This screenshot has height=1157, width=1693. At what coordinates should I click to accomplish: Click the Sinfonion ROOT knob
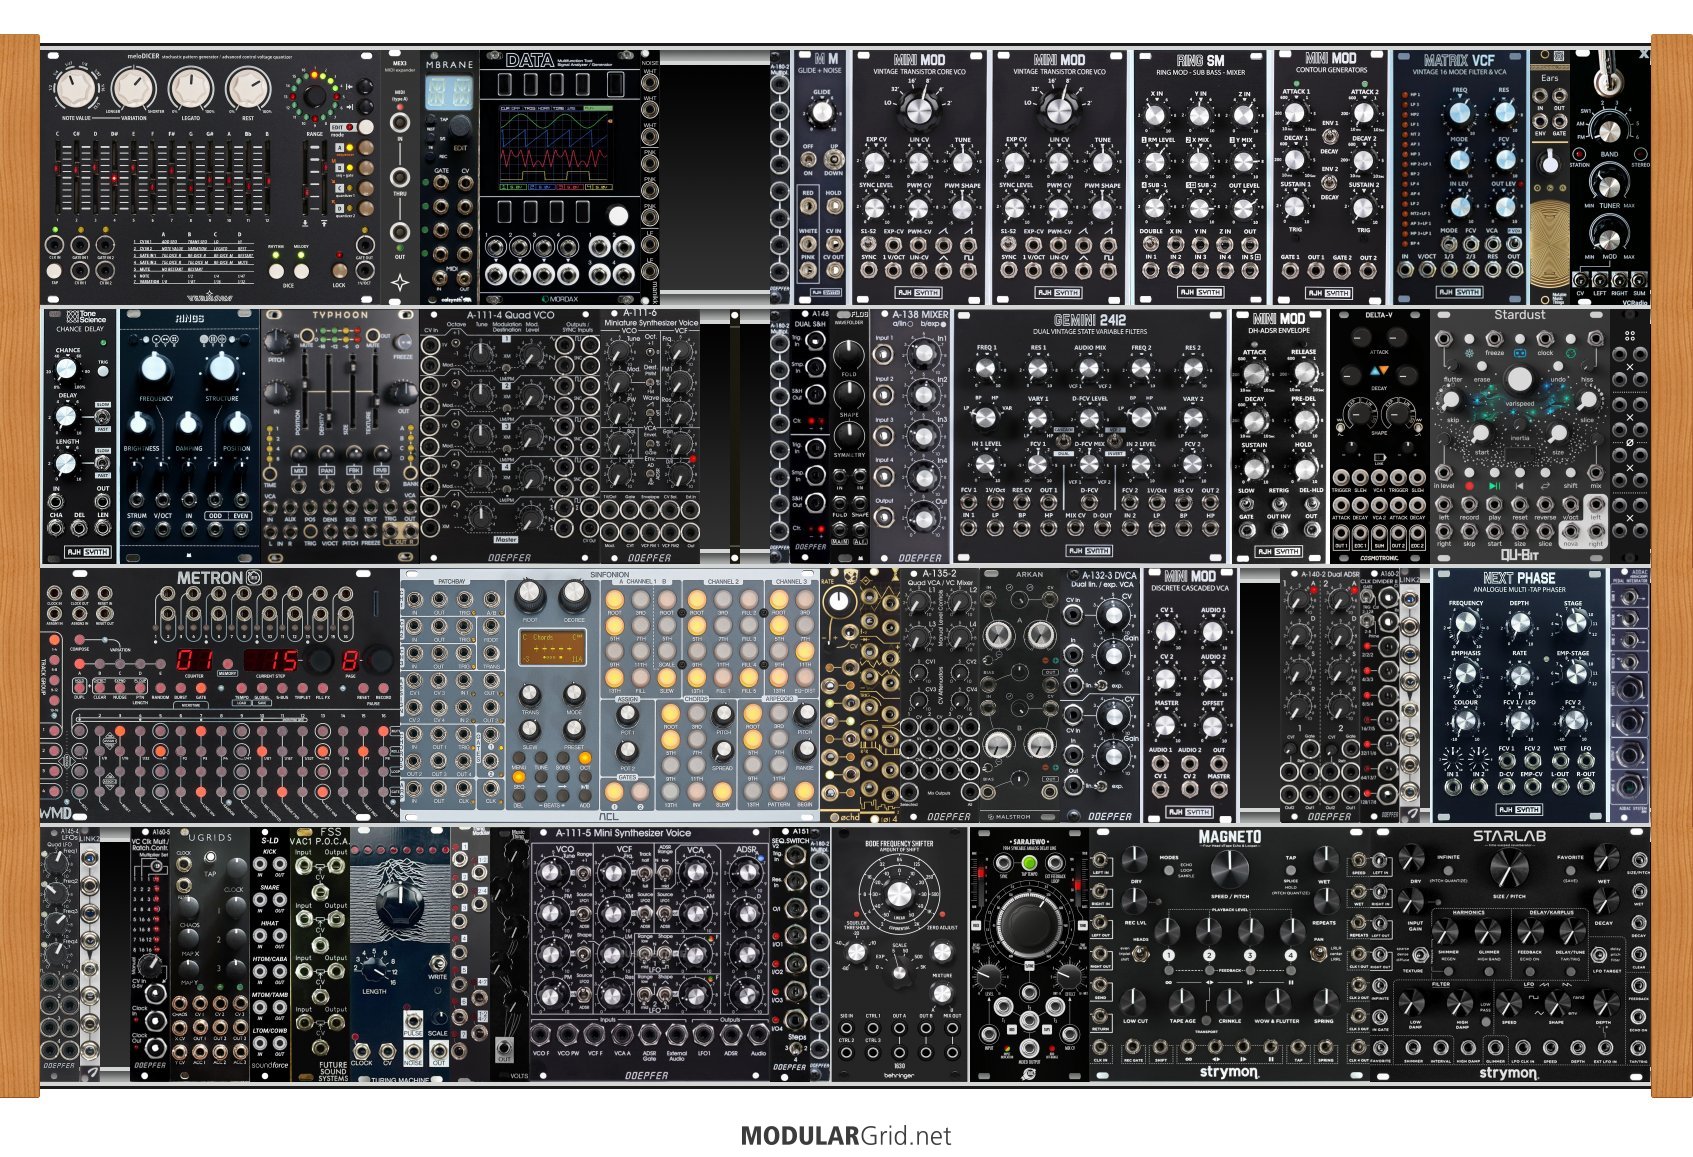pyautogui.click(x=529, y=596)
